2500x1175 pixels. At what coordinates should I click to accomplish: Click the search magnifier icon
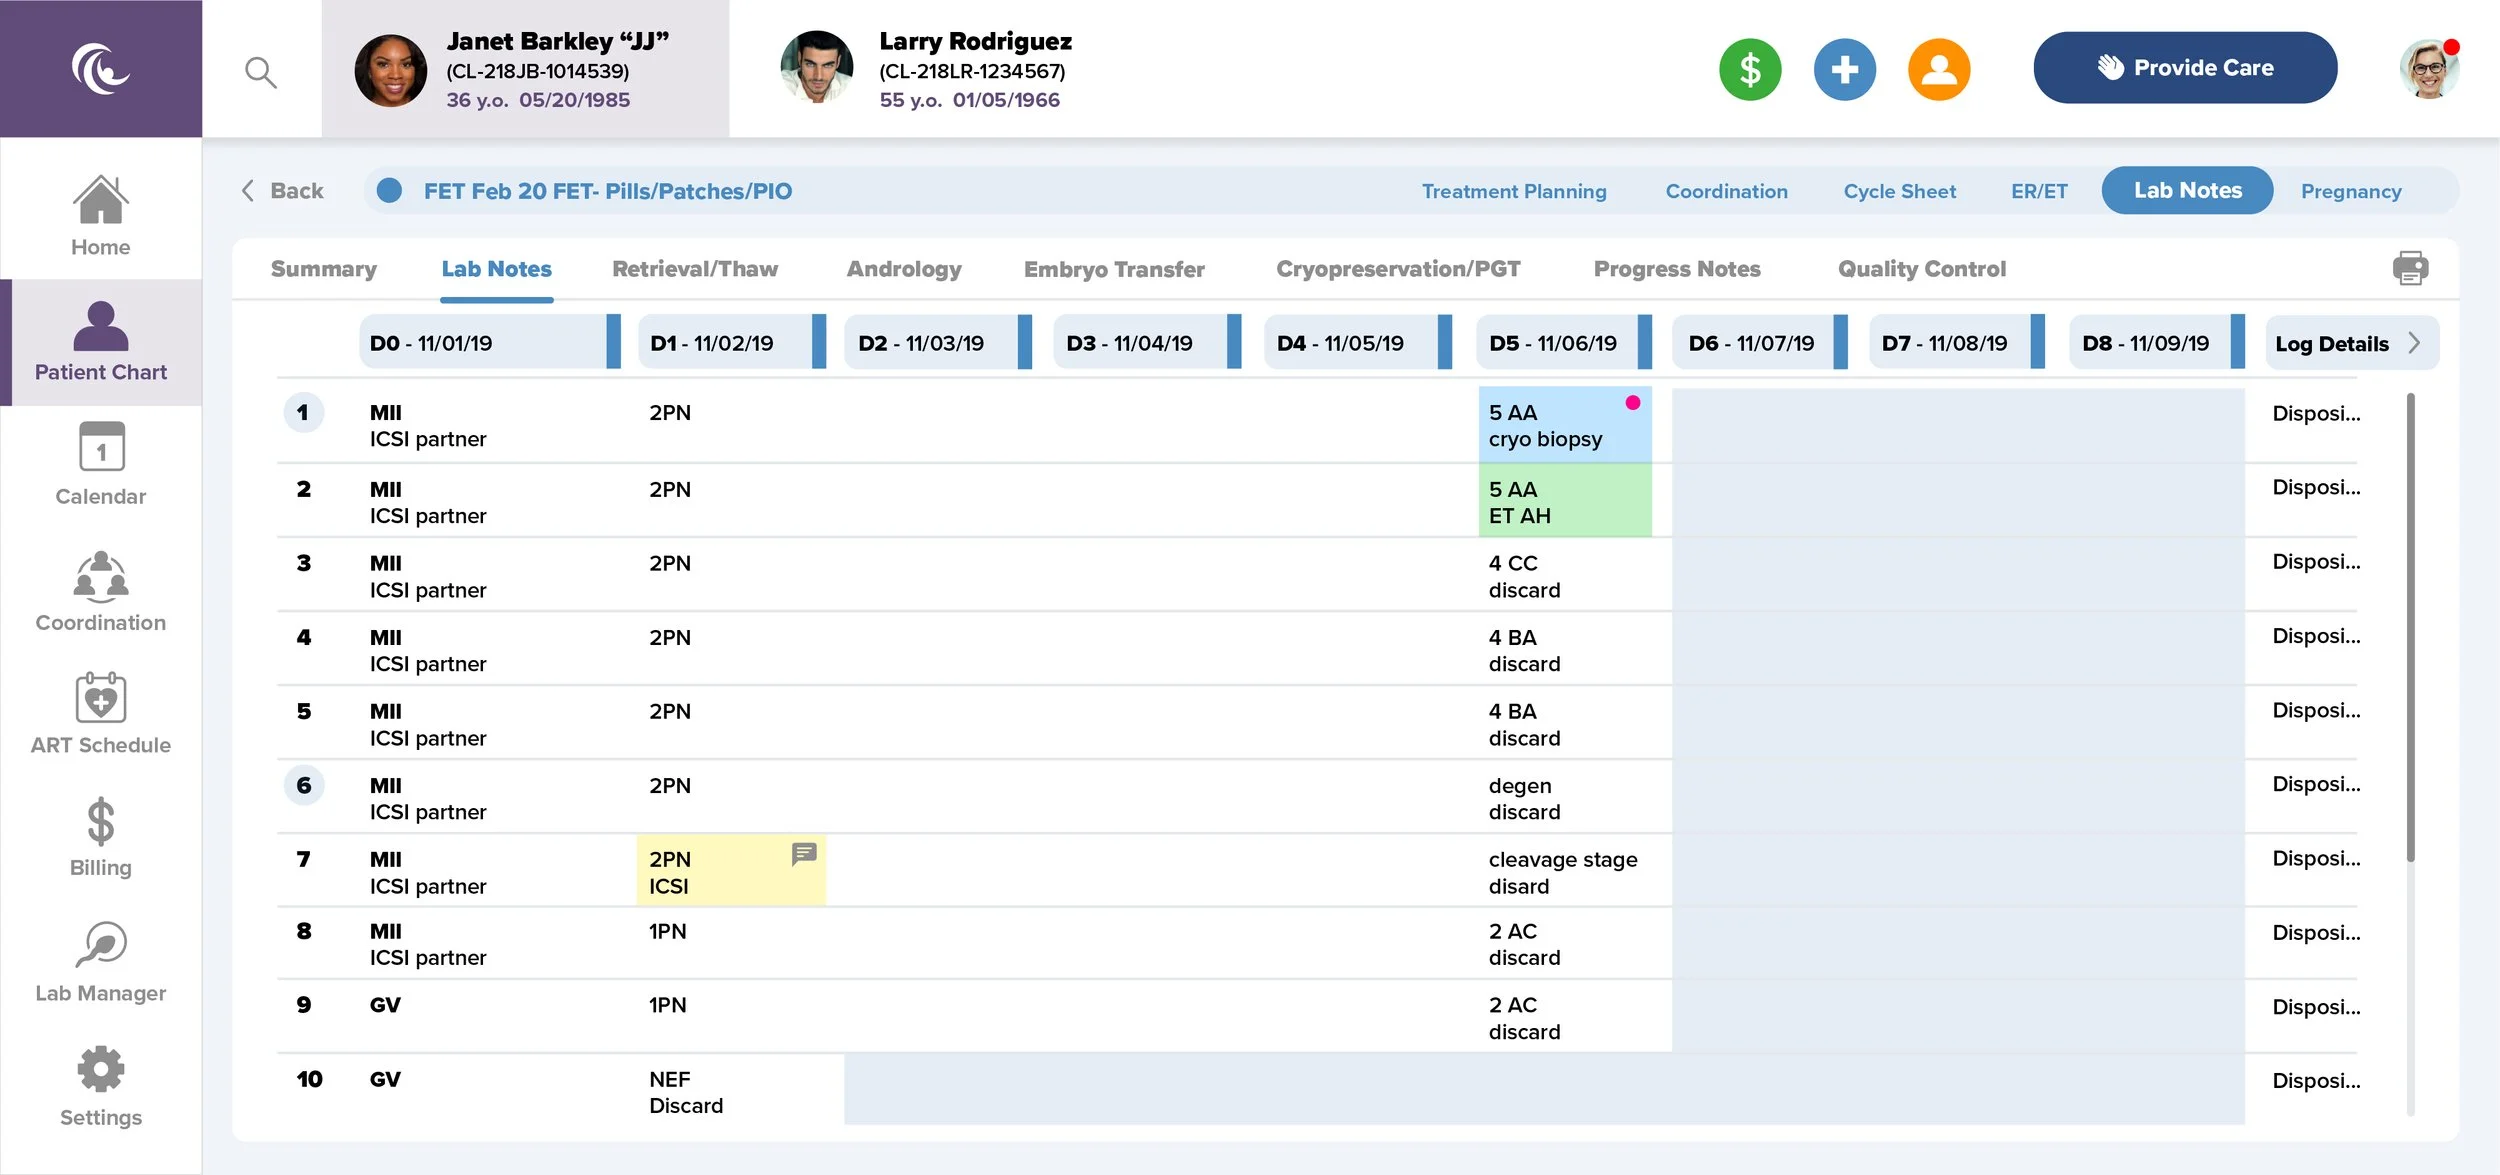pos(260,72)
